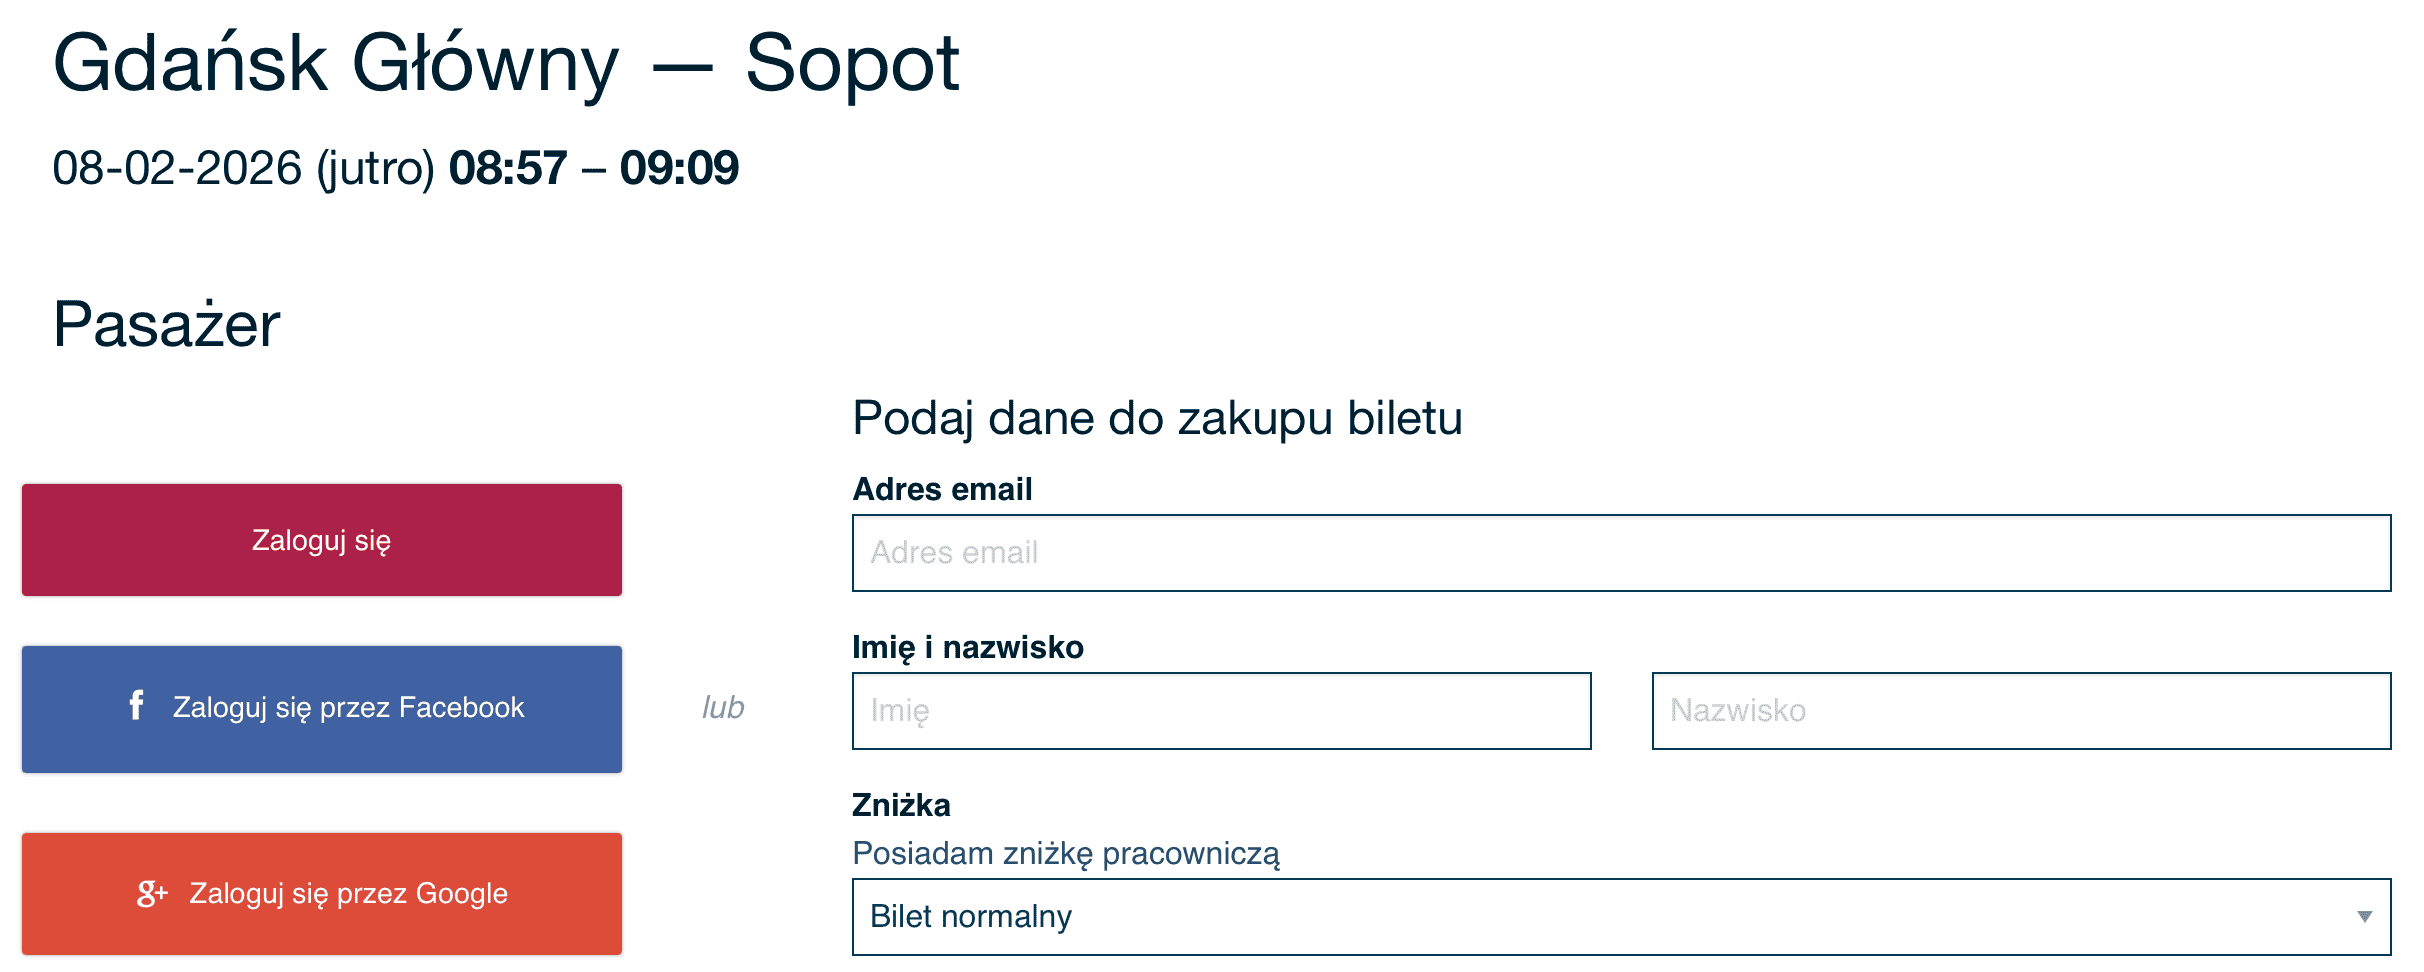Click the 08:57 – 09:09 travel time

pos(593,168)
